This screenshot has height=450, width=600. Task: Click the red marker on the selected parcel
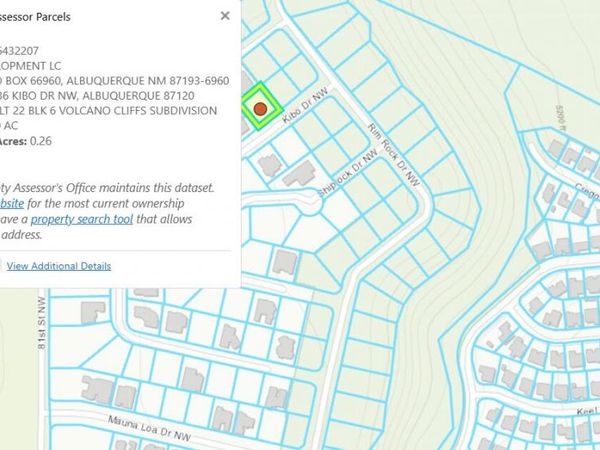pyautogui.click(x=260, y=107)
